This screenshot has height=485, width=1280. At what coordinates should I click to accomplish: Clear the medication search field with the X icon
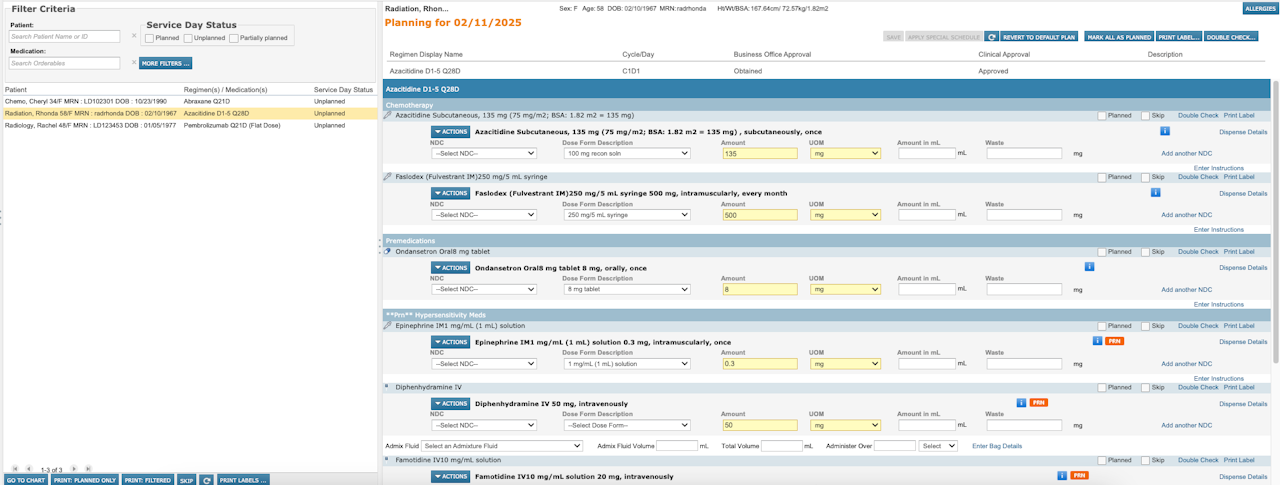[x=134, y=63]
